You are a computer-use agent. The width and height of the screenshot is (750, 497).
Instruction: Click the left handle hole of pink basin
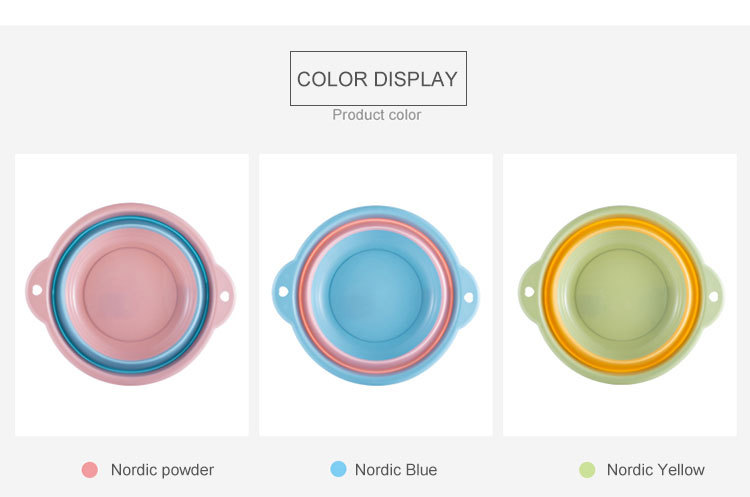(x=37, y=290)
